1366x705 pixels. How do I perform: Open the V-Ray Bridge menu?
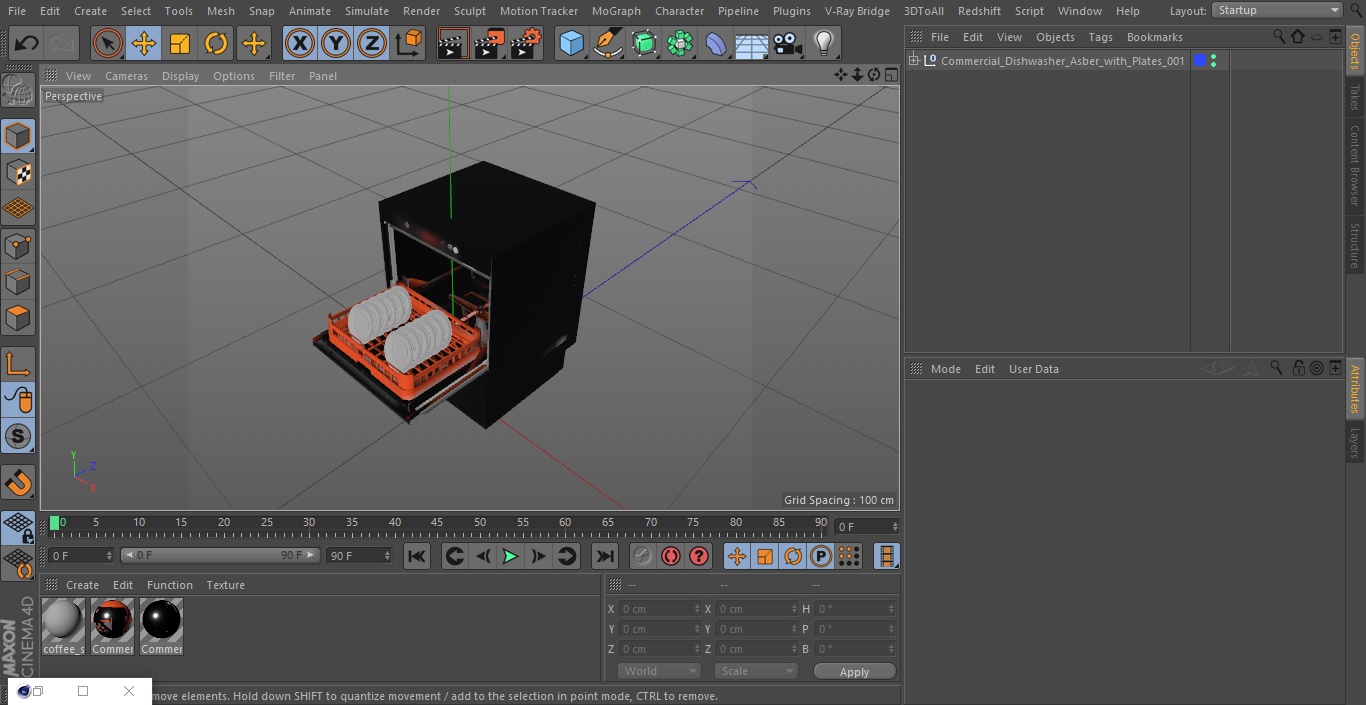[x=857, y=11]
